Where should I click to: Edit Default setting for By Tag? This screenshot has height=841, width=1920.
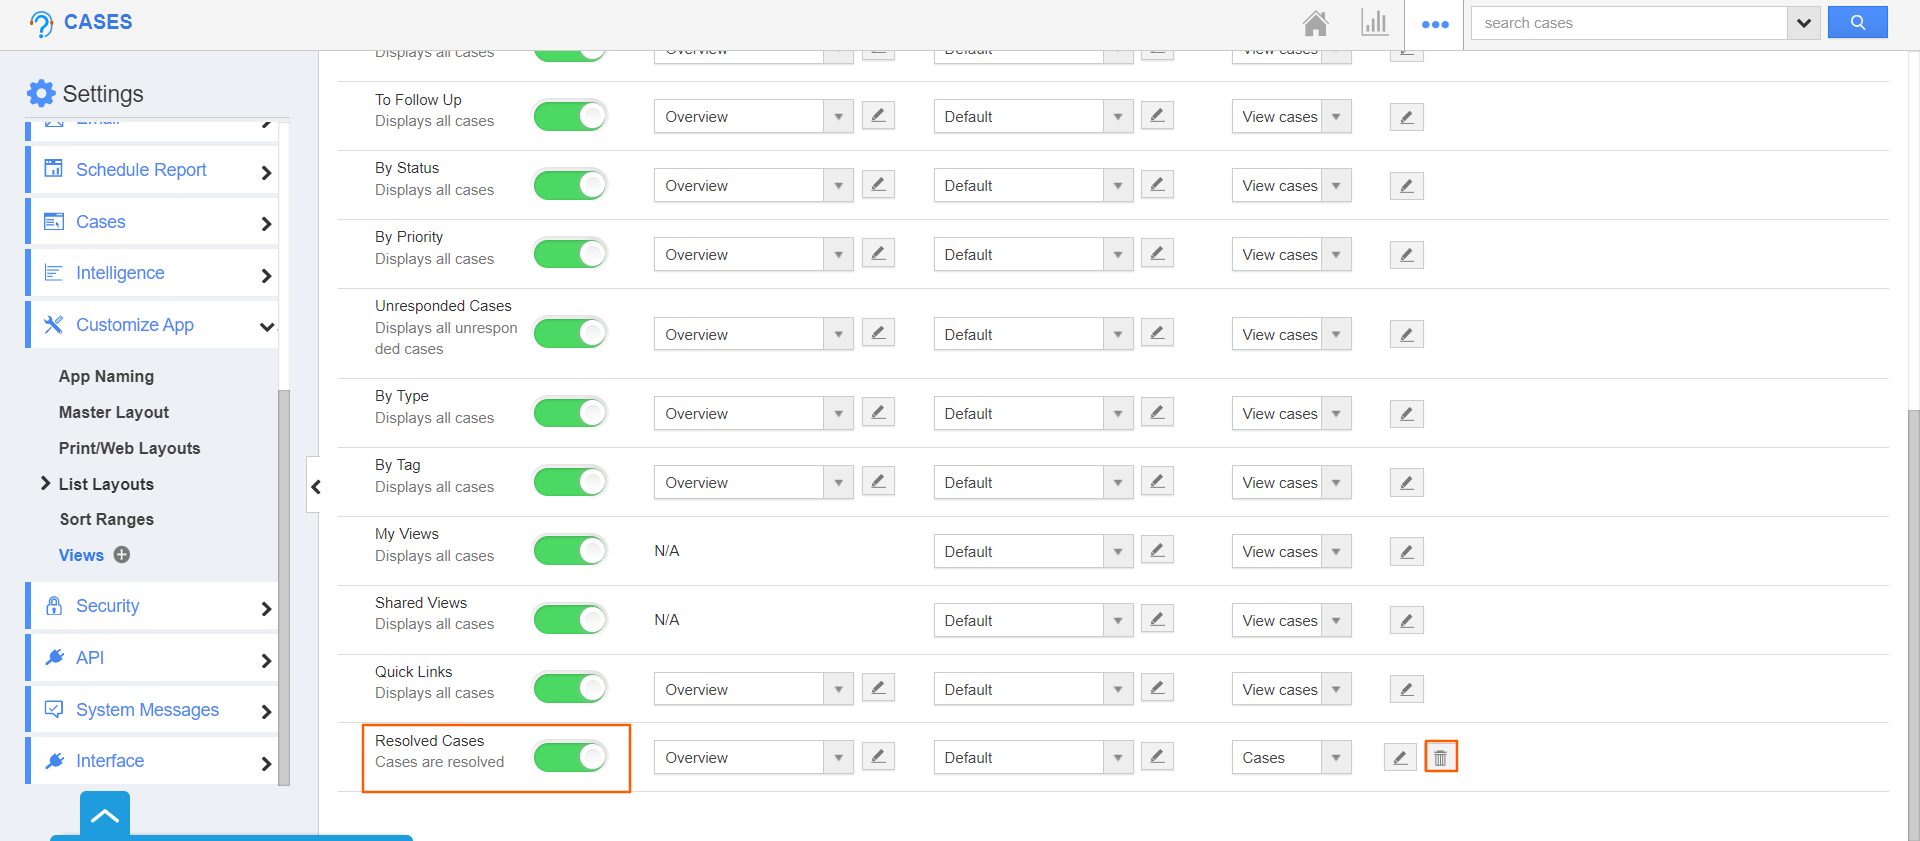(1157, 482)
